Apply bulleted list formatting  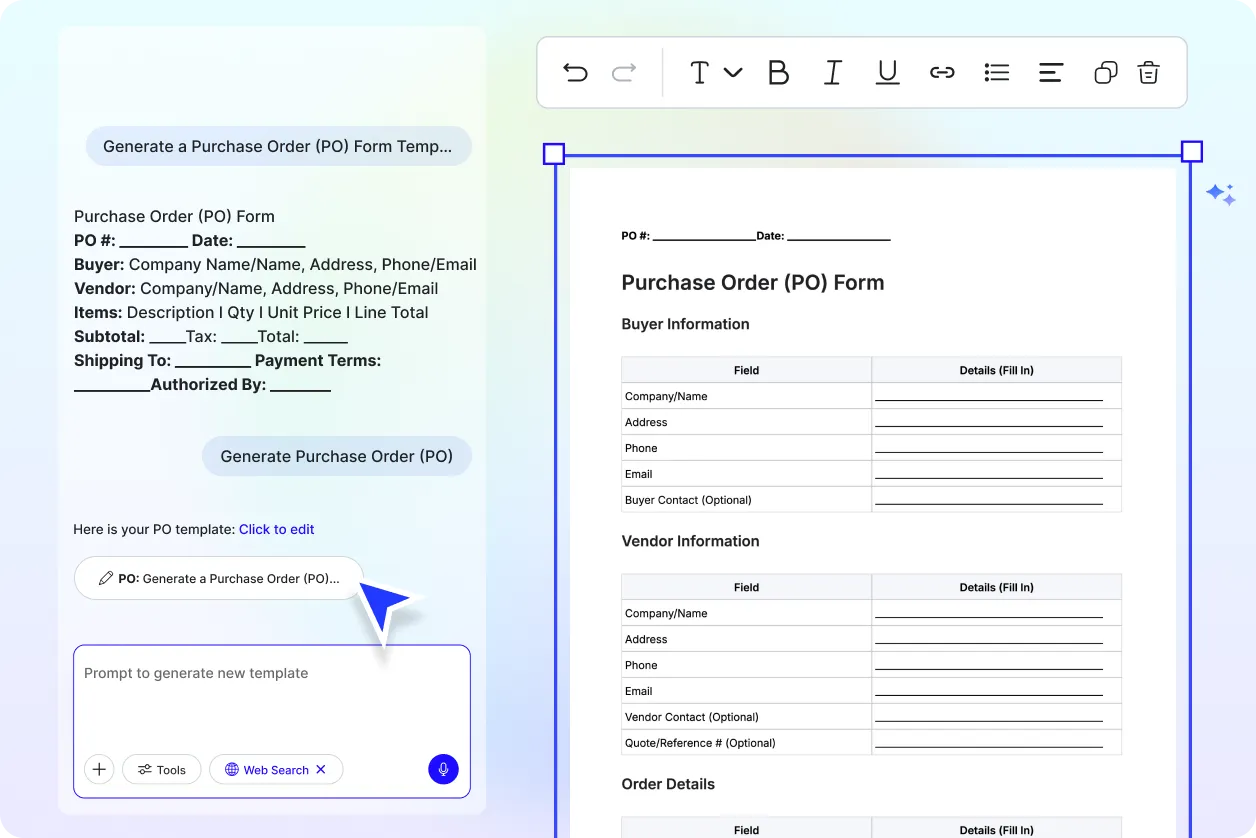point(997,72)
